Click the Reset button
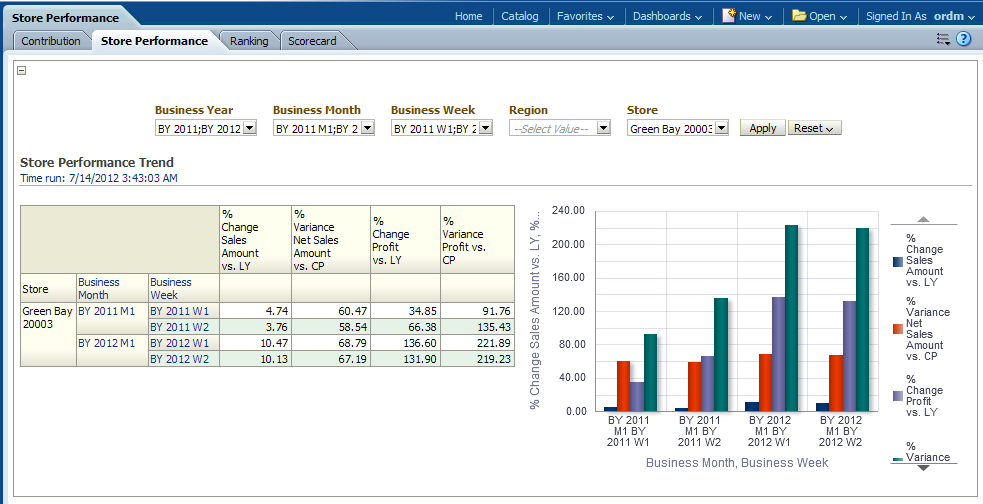The image size is (983, 504). pyautogui.click(x=815, y=129)
